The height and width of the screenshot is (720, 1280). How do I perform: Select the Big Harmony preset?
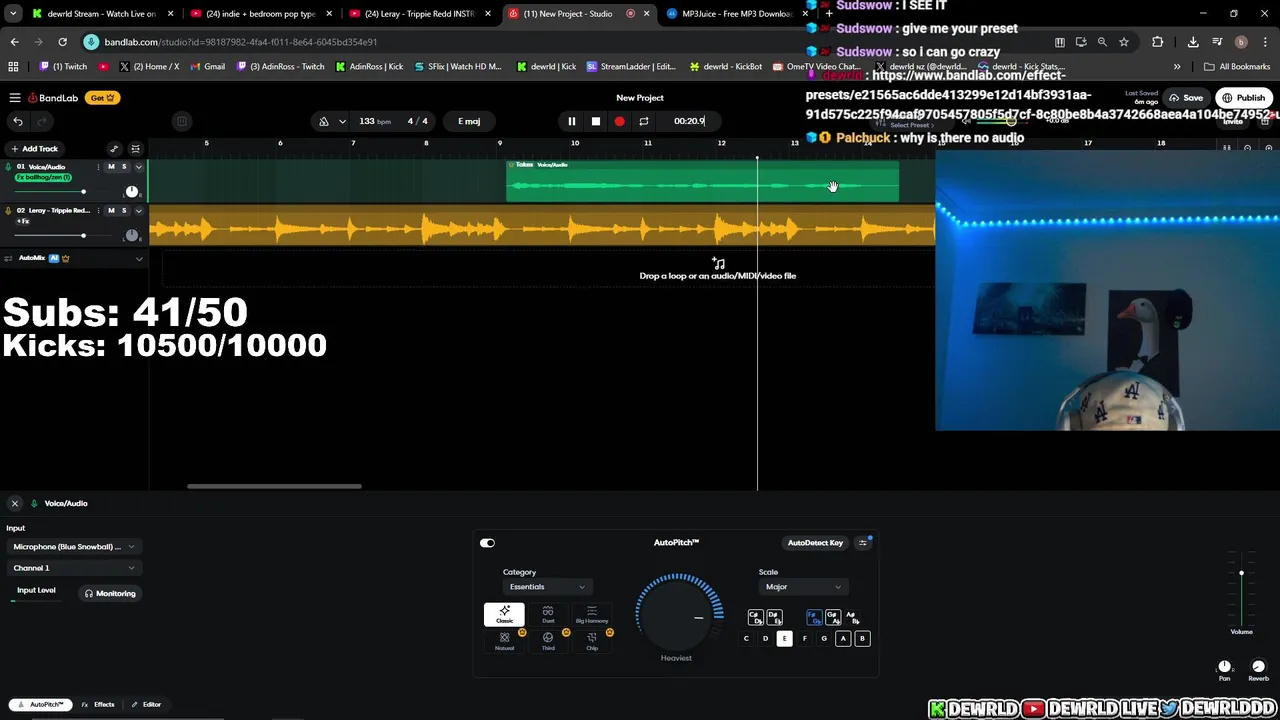click(x=592, y=614)
